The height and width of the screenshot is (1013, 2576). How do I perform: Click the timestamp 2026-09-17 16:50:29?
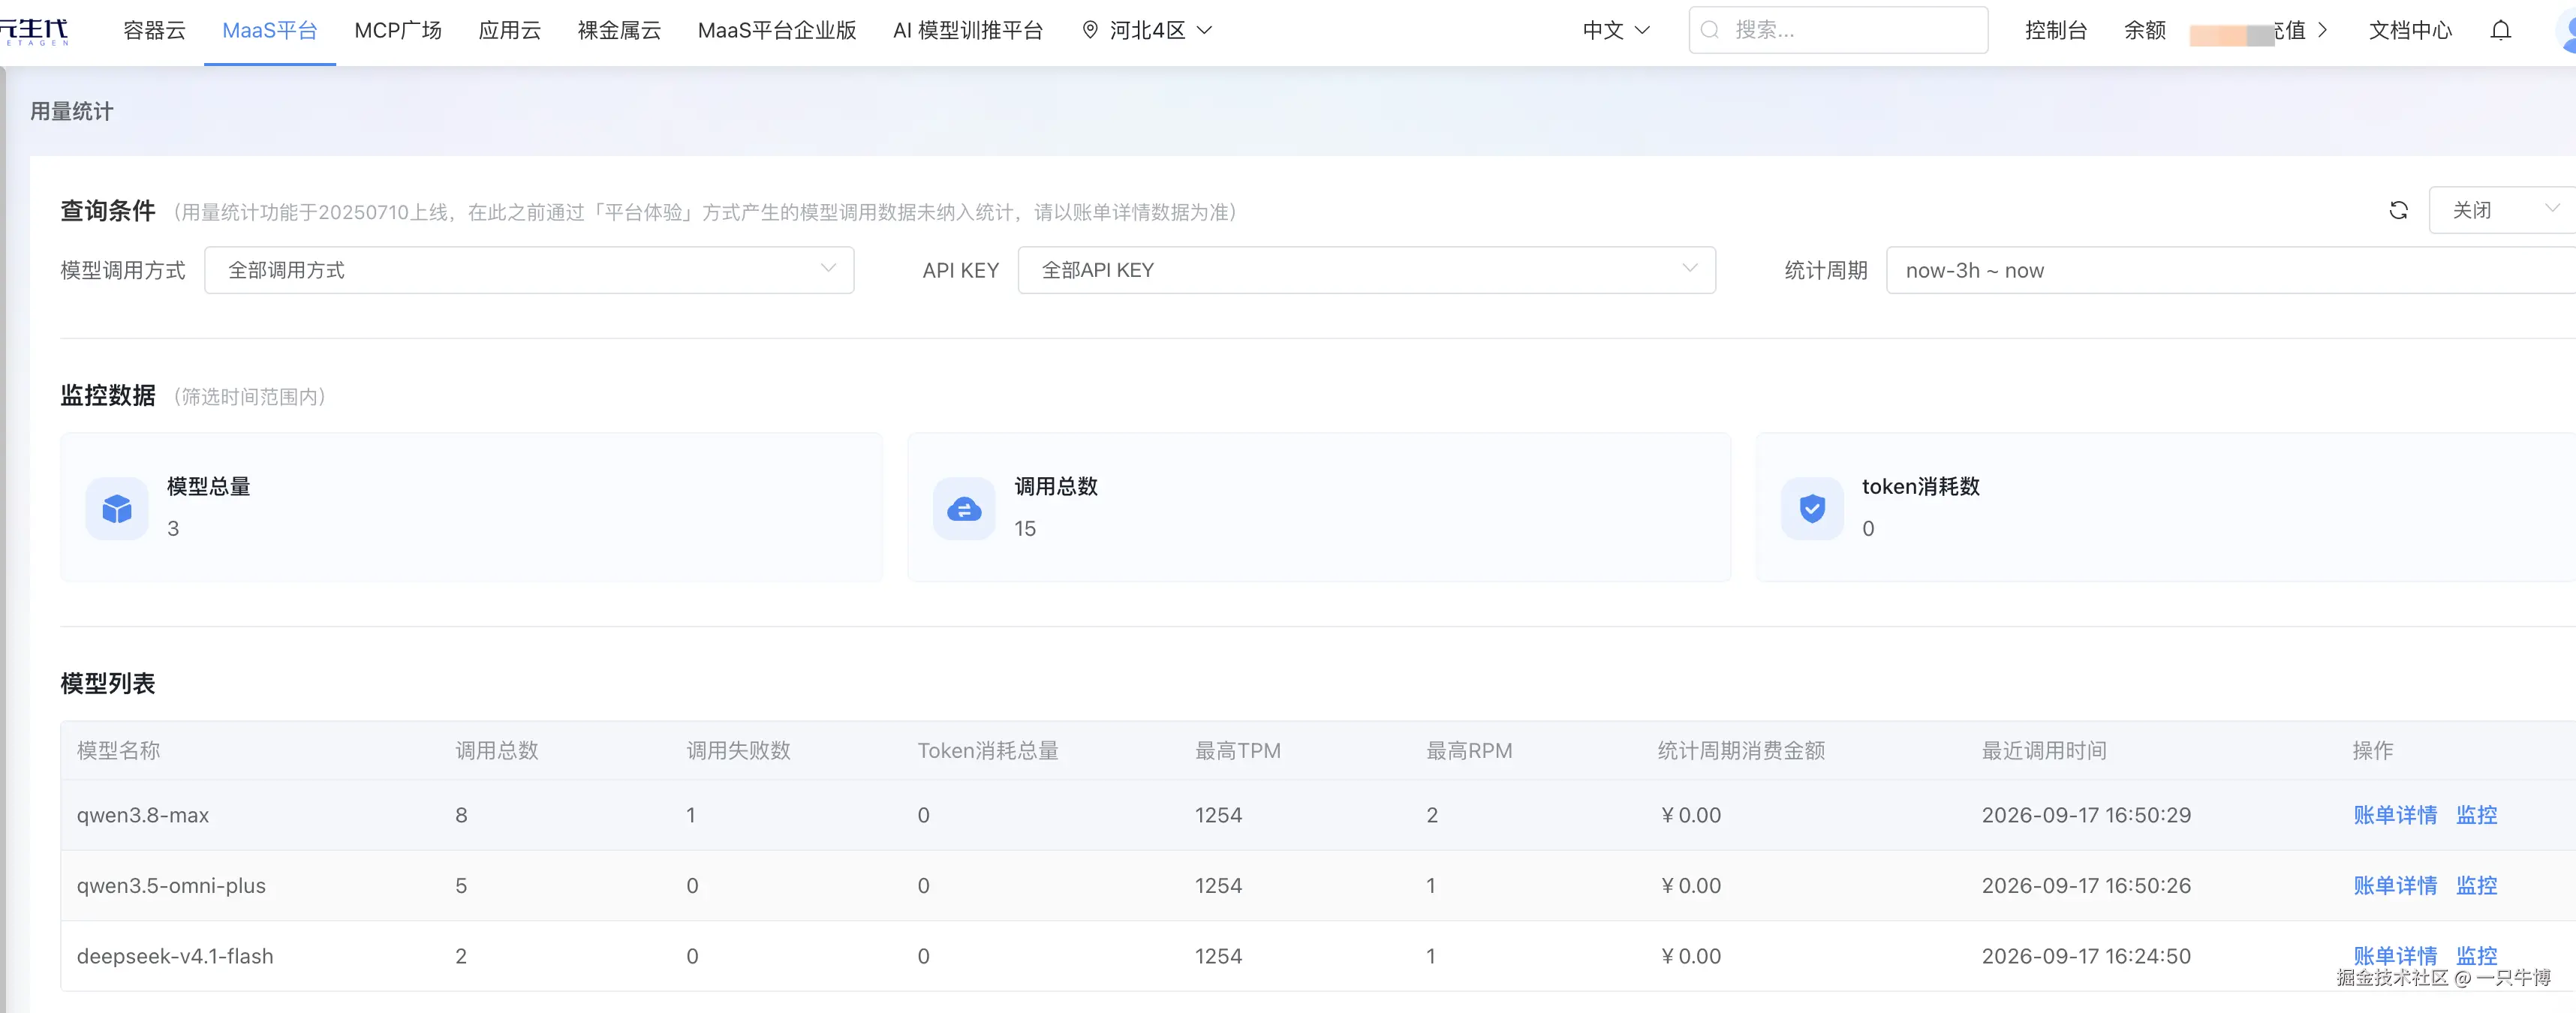tap(2086, 815)
